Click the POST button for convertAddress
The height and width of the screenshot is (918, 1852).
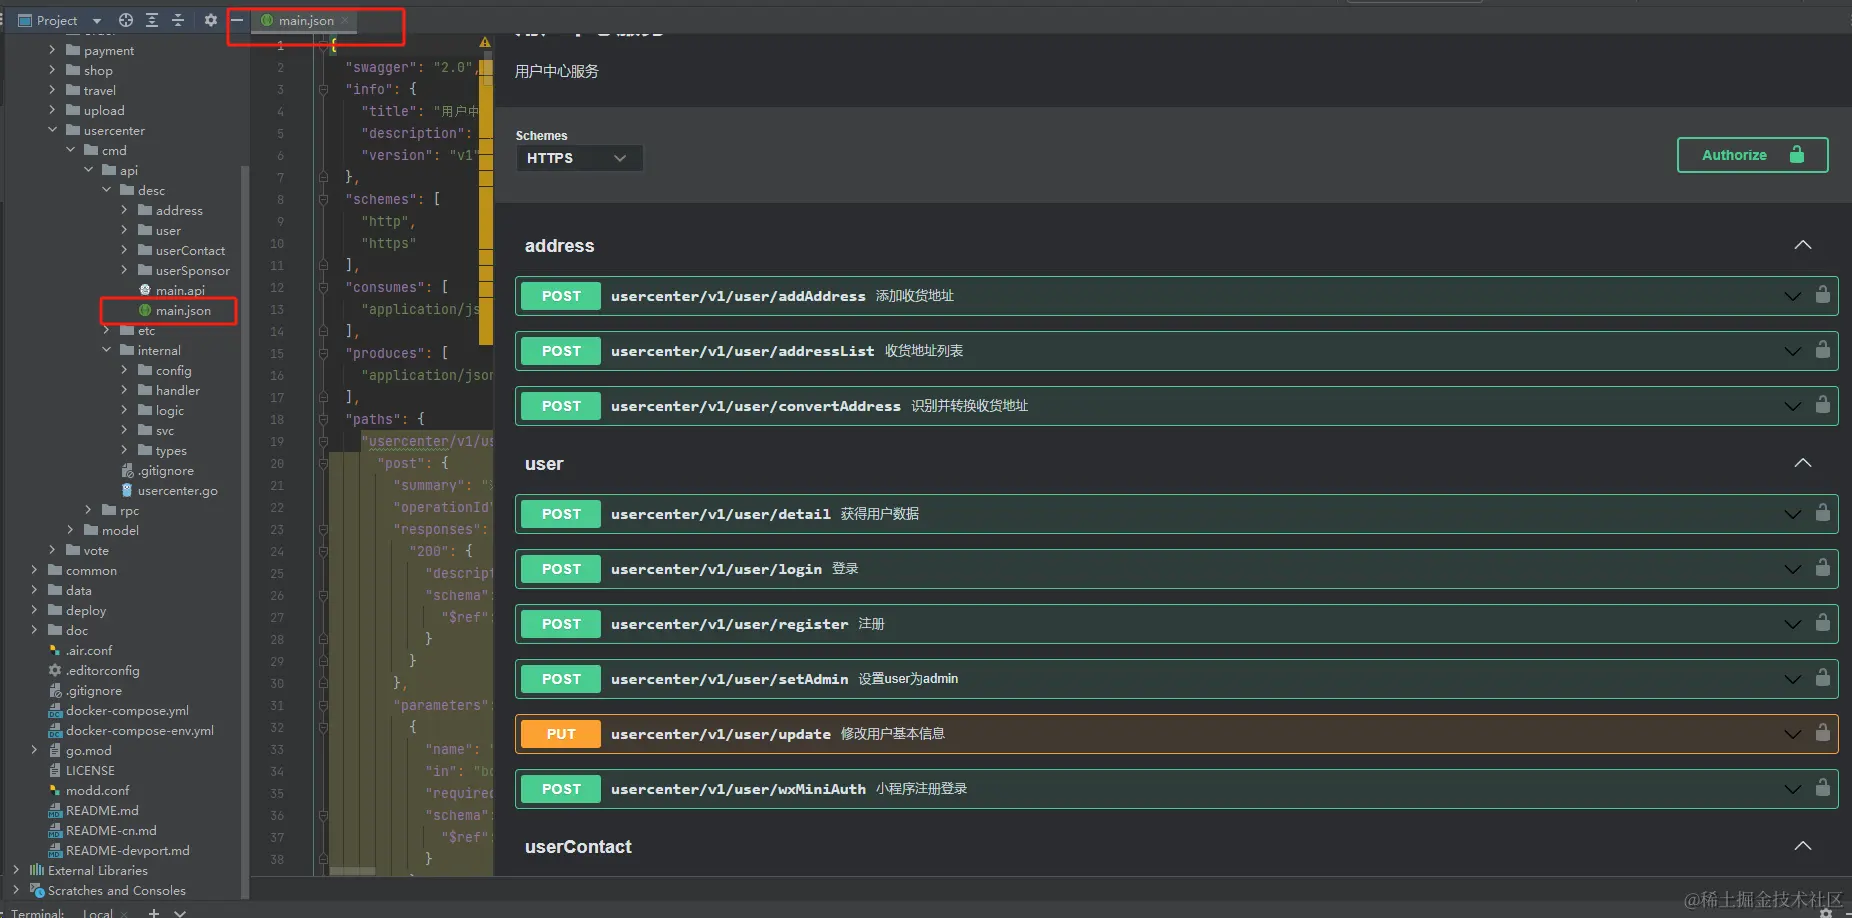tap(561, 406)
